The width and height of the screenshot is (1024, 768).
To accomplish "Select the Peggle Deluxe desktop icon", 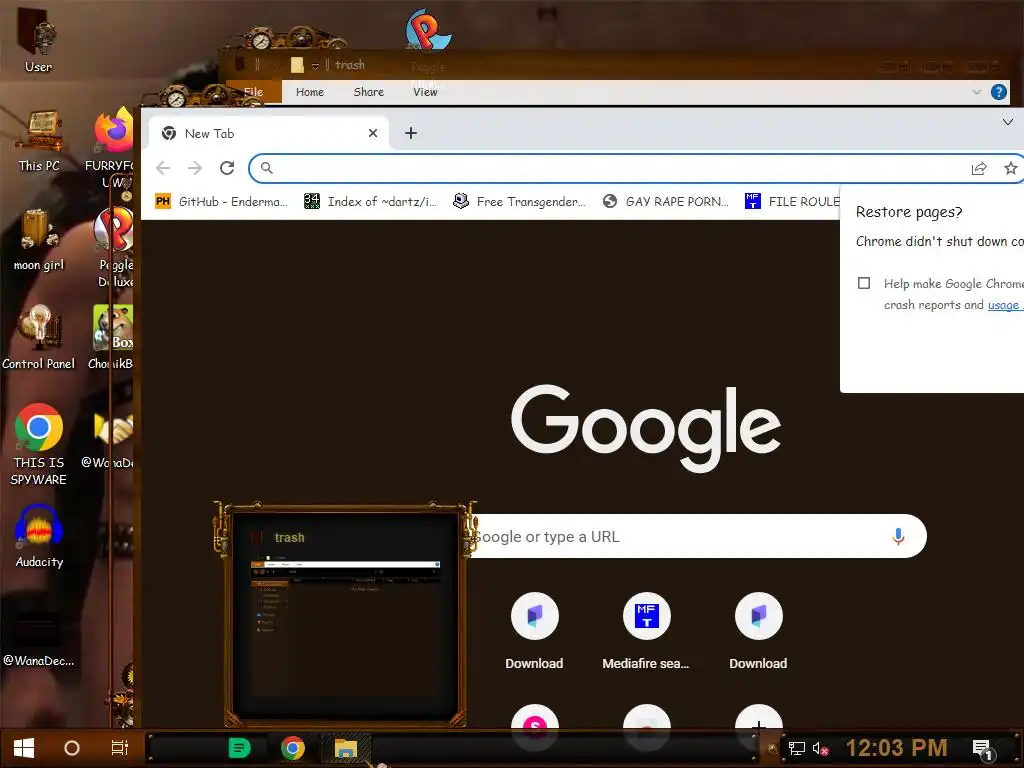I will click(x=115, y=248).
